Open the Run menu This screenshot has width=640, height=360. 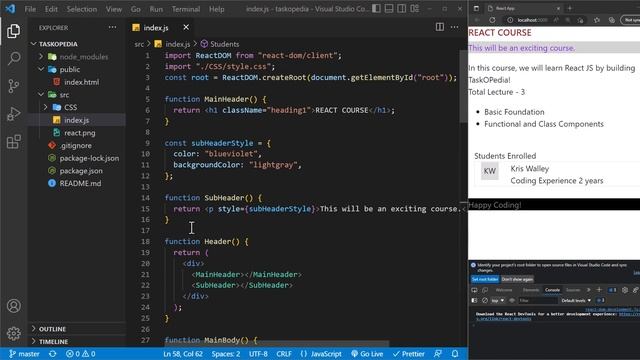[x=156, y=9]
